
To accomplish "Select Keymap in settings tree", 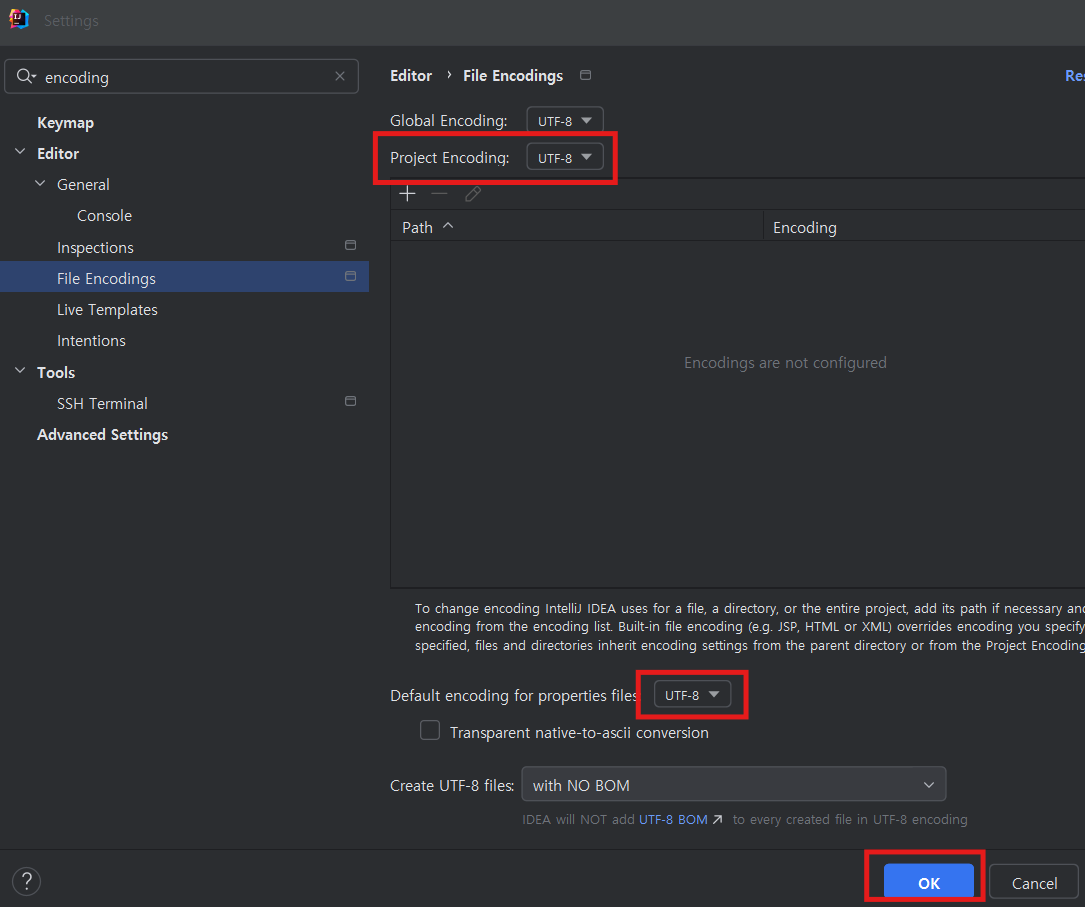I will tap(65, 122).
